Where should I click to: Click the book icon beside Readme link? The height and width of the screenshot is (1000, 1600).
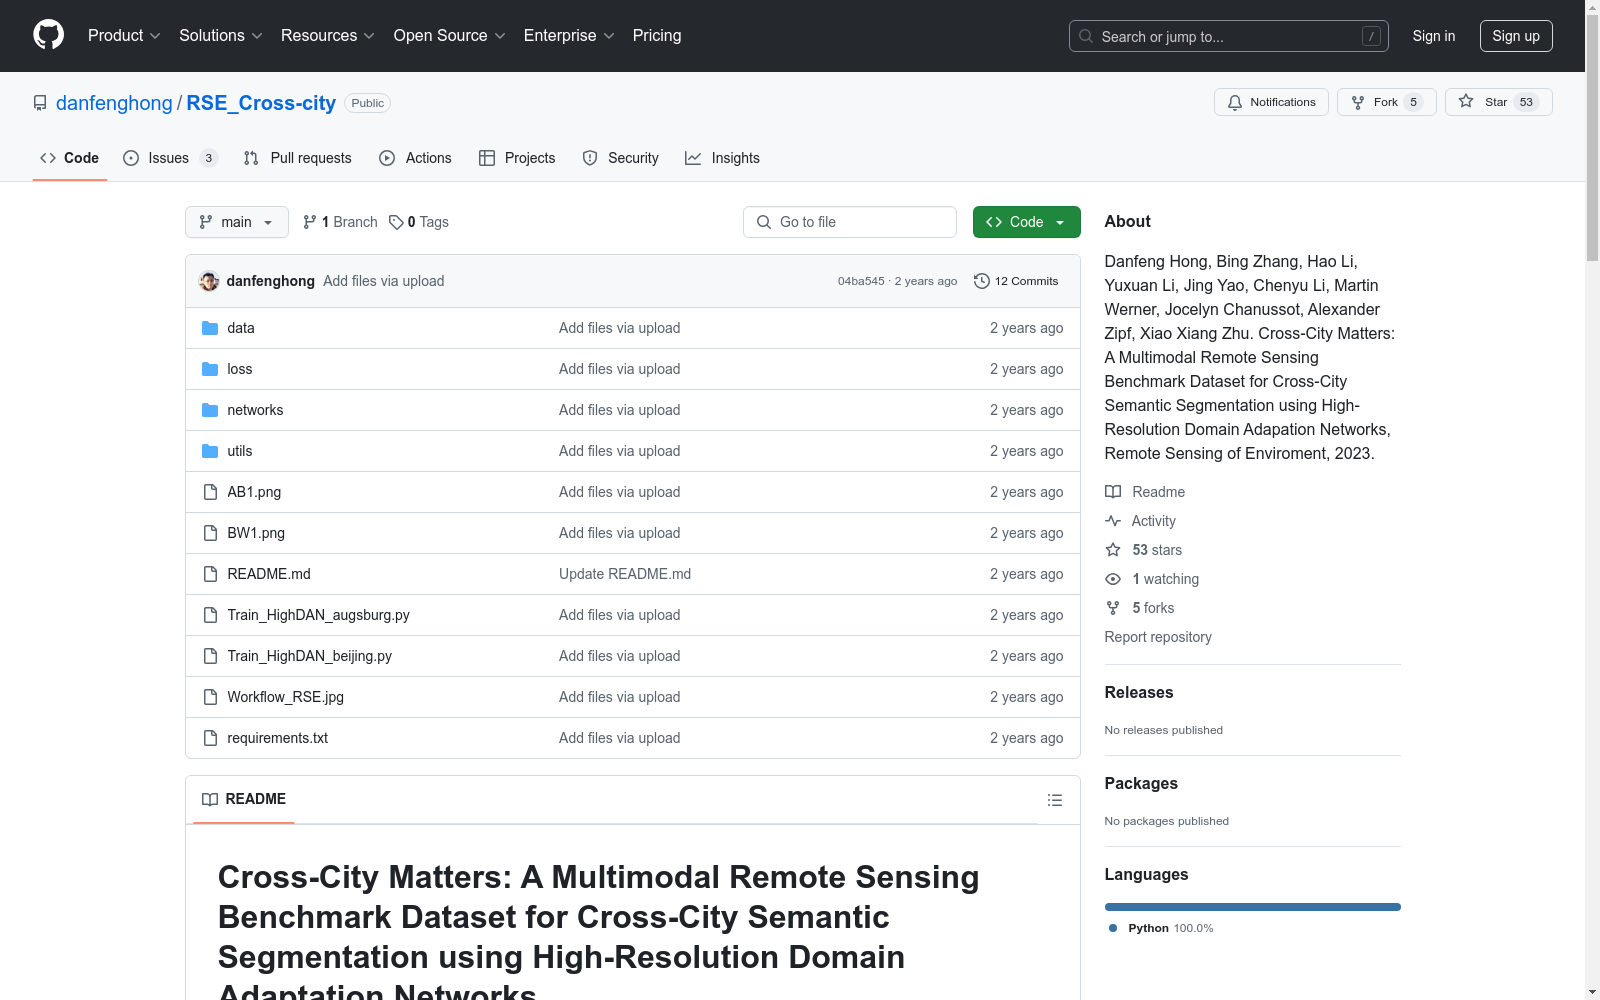coord(1113,492)
